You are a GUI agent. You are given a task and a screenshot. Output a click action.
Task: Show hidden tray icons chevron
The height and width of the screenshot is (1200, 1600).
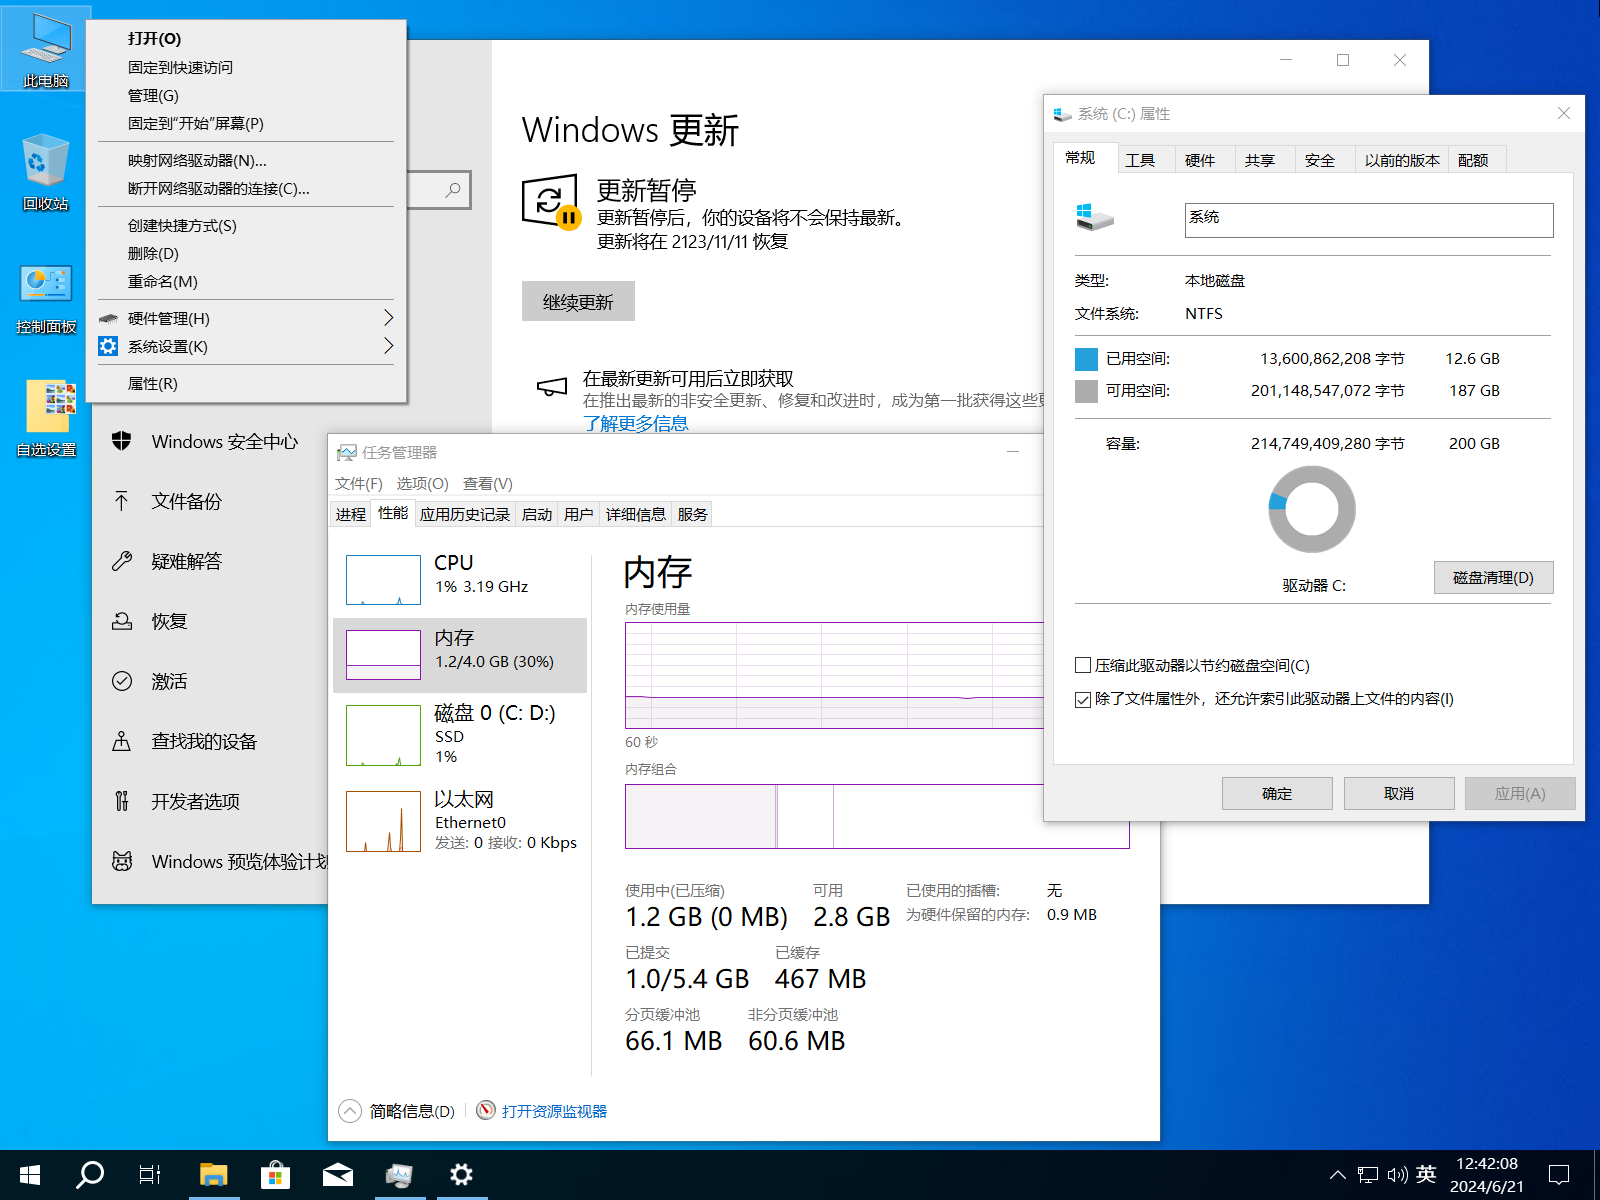coord(1337,1175)
